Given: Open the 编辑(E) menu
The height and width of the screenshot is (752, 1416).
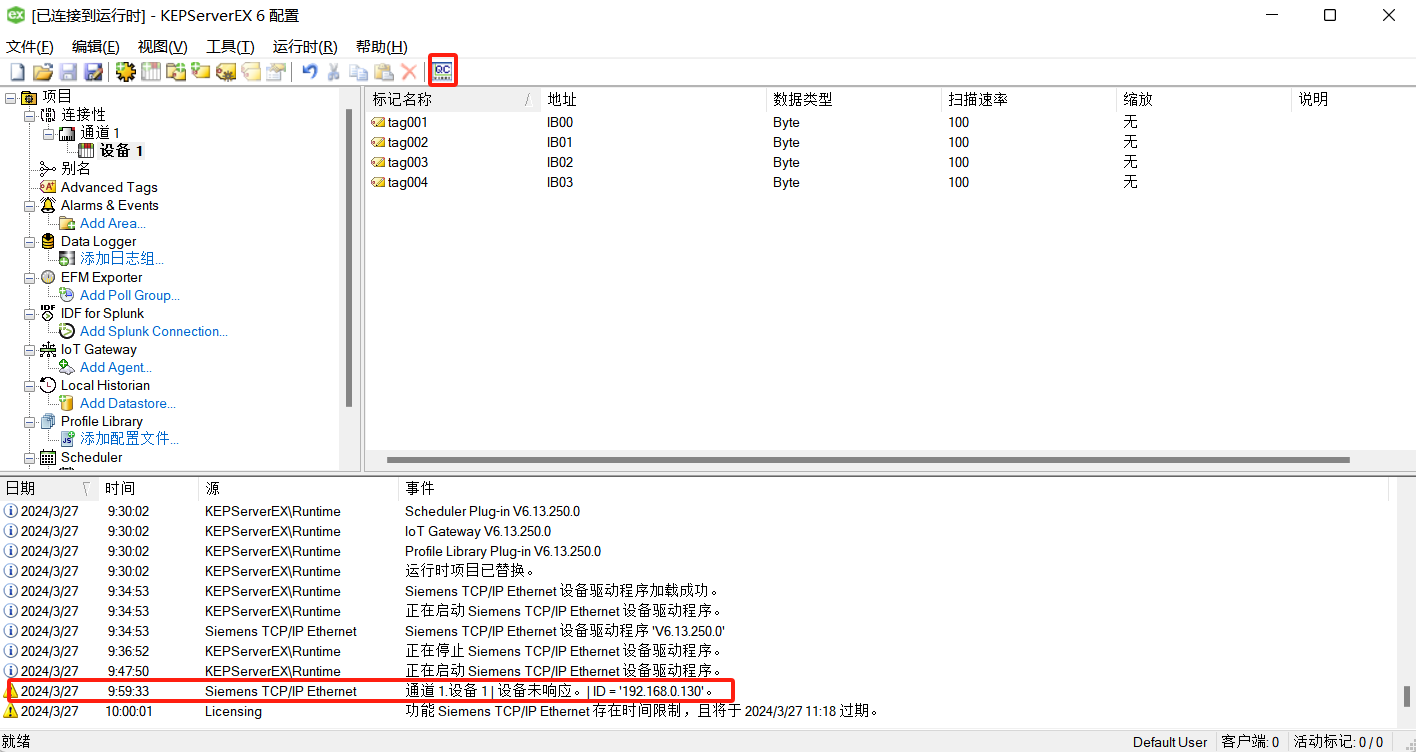Looking at the screenshot, I should [x=96, y=47].
